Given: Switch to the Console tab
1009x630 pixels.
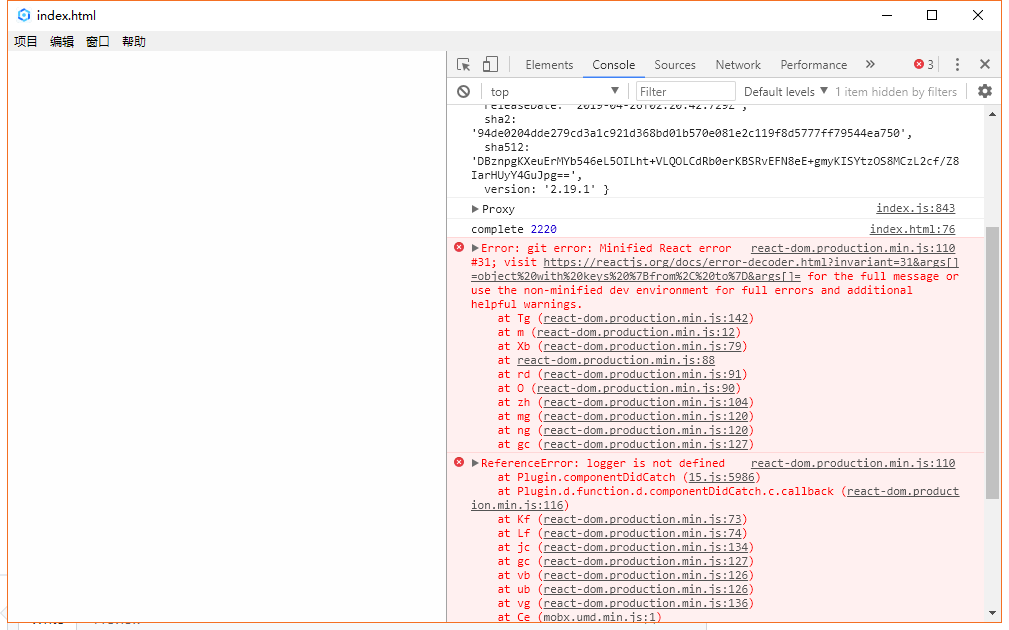Looking at the screenshot, I should [613, 65].
